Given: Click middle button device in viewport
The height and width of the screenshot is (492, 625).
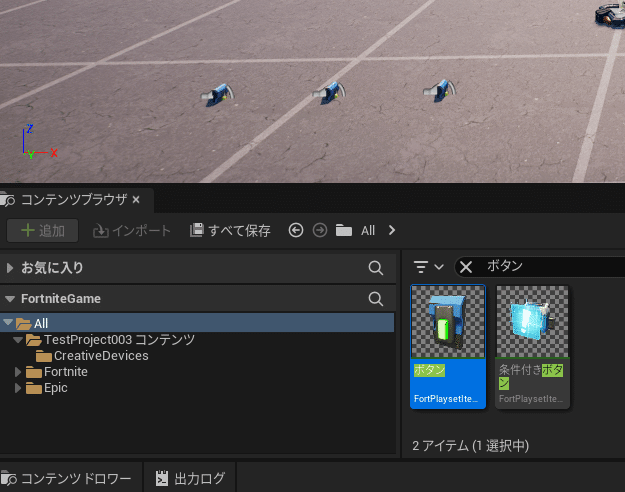Looking at the screenshot, I should 329,92.
